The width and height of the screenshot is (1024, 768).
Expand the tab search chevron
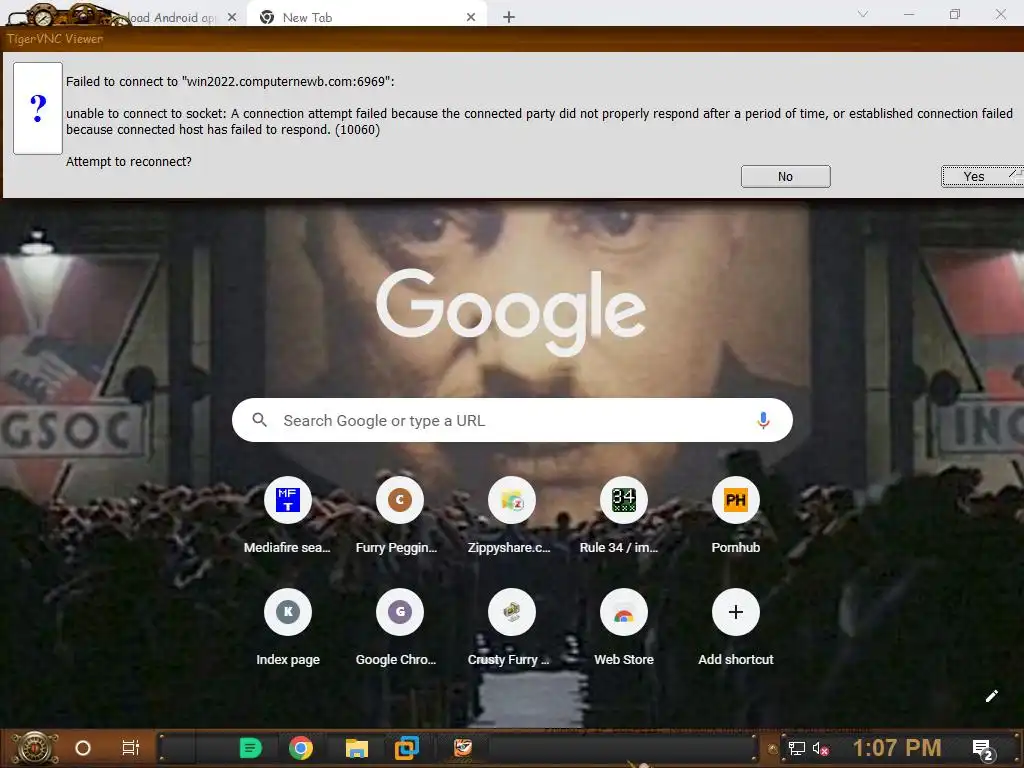pyautogui.click(x=863, y=14)
